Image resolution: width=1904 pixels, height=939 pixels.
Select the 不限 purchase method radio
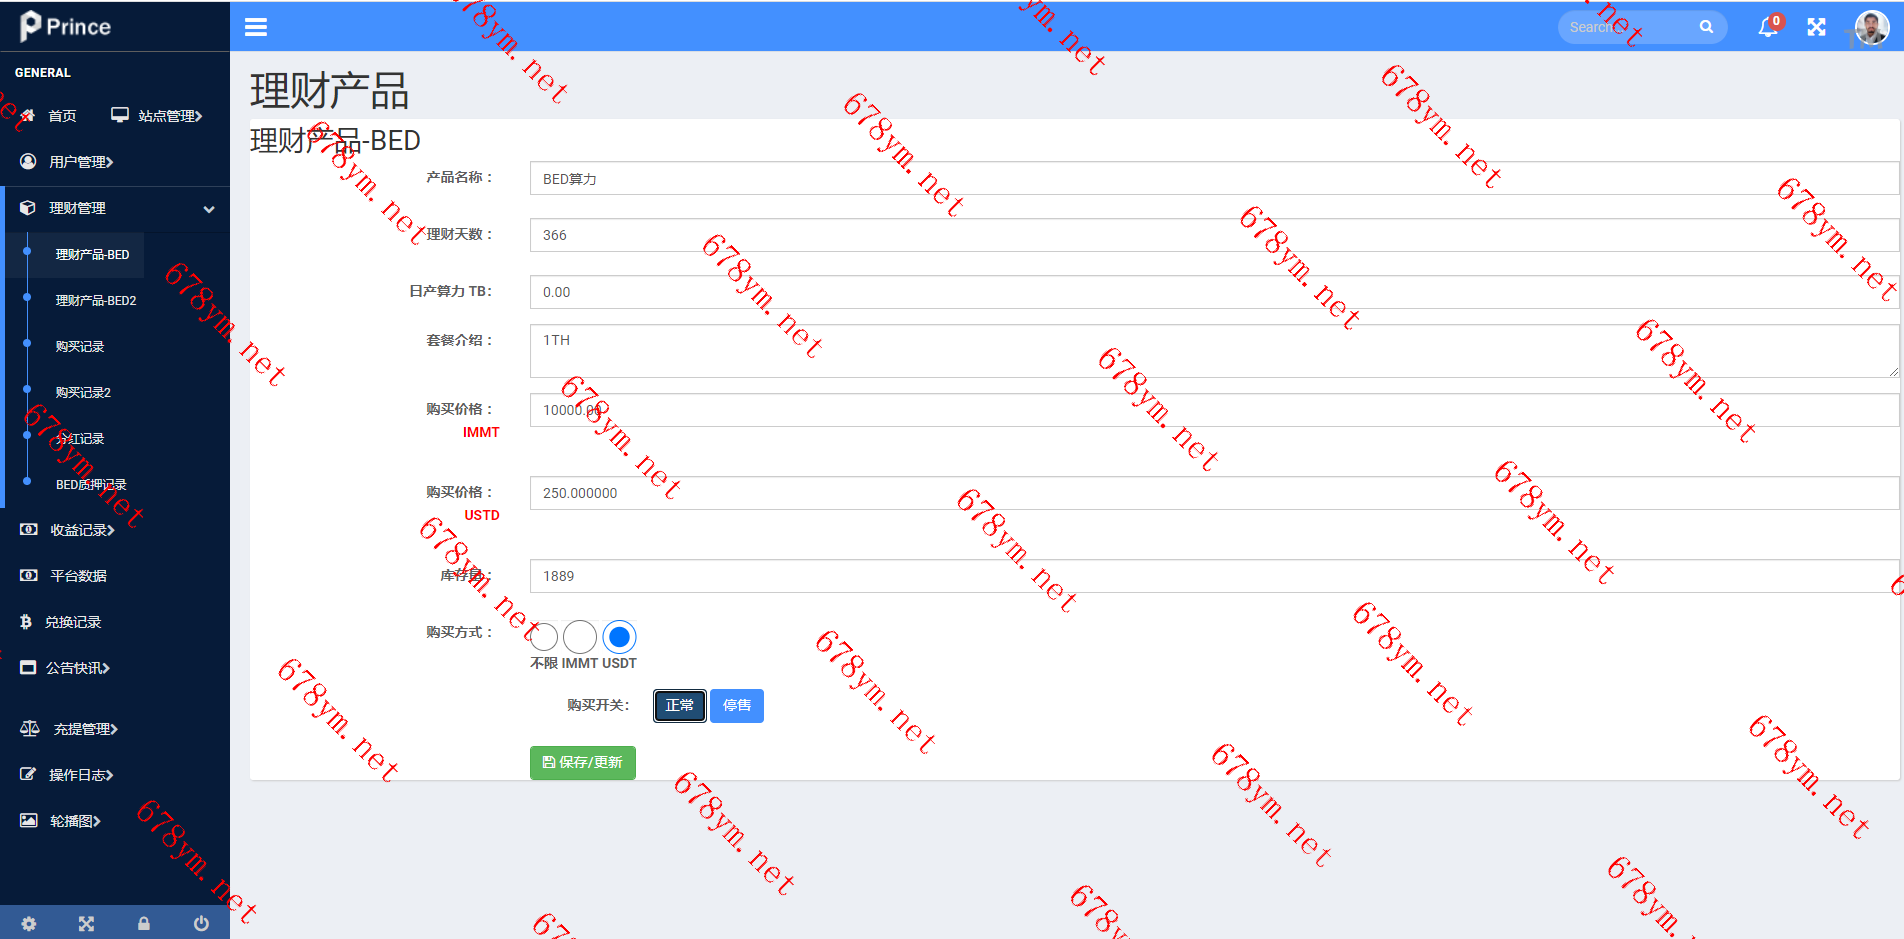[544, 637]
